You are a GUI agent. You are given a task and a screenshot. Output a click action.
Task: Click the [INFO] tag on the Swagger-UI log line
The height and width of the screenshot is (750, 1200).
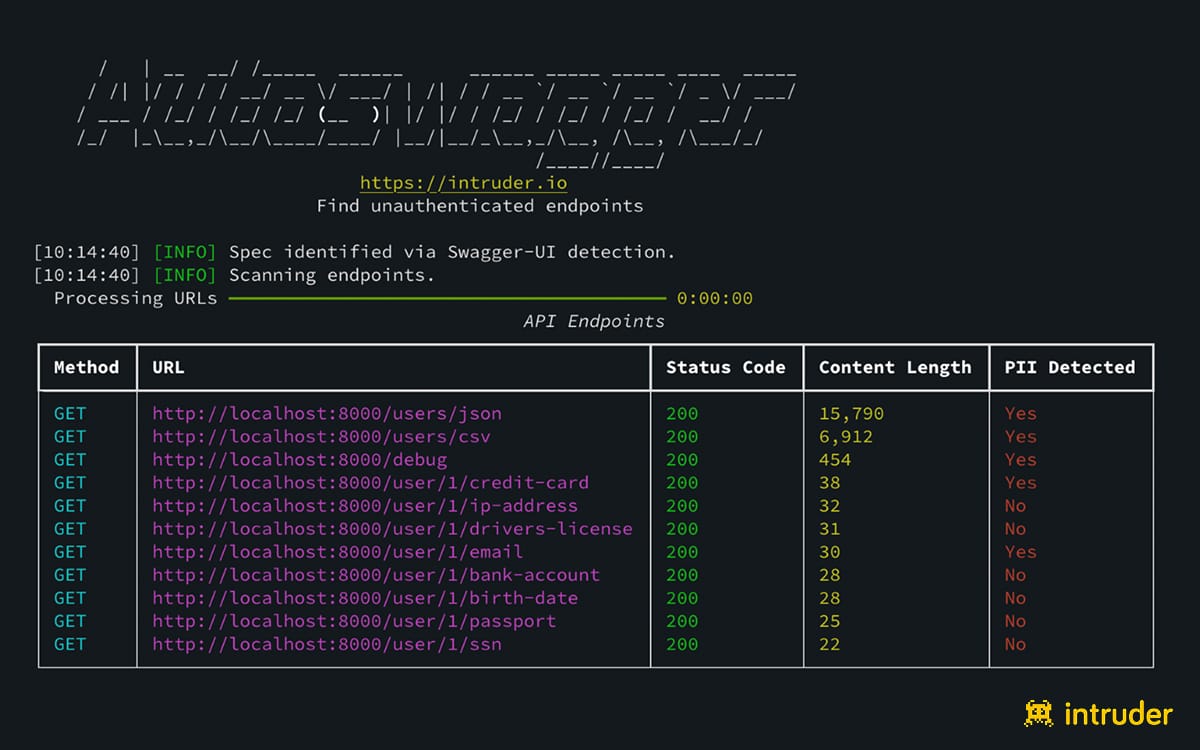185,252
